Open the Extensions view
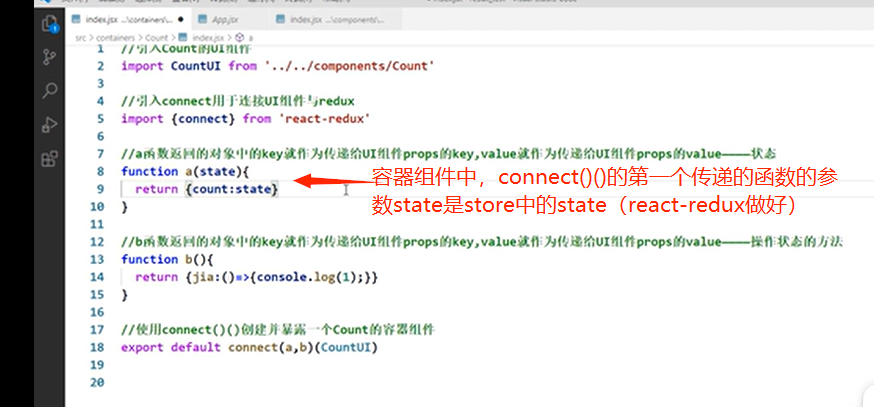 click(50, 159)
